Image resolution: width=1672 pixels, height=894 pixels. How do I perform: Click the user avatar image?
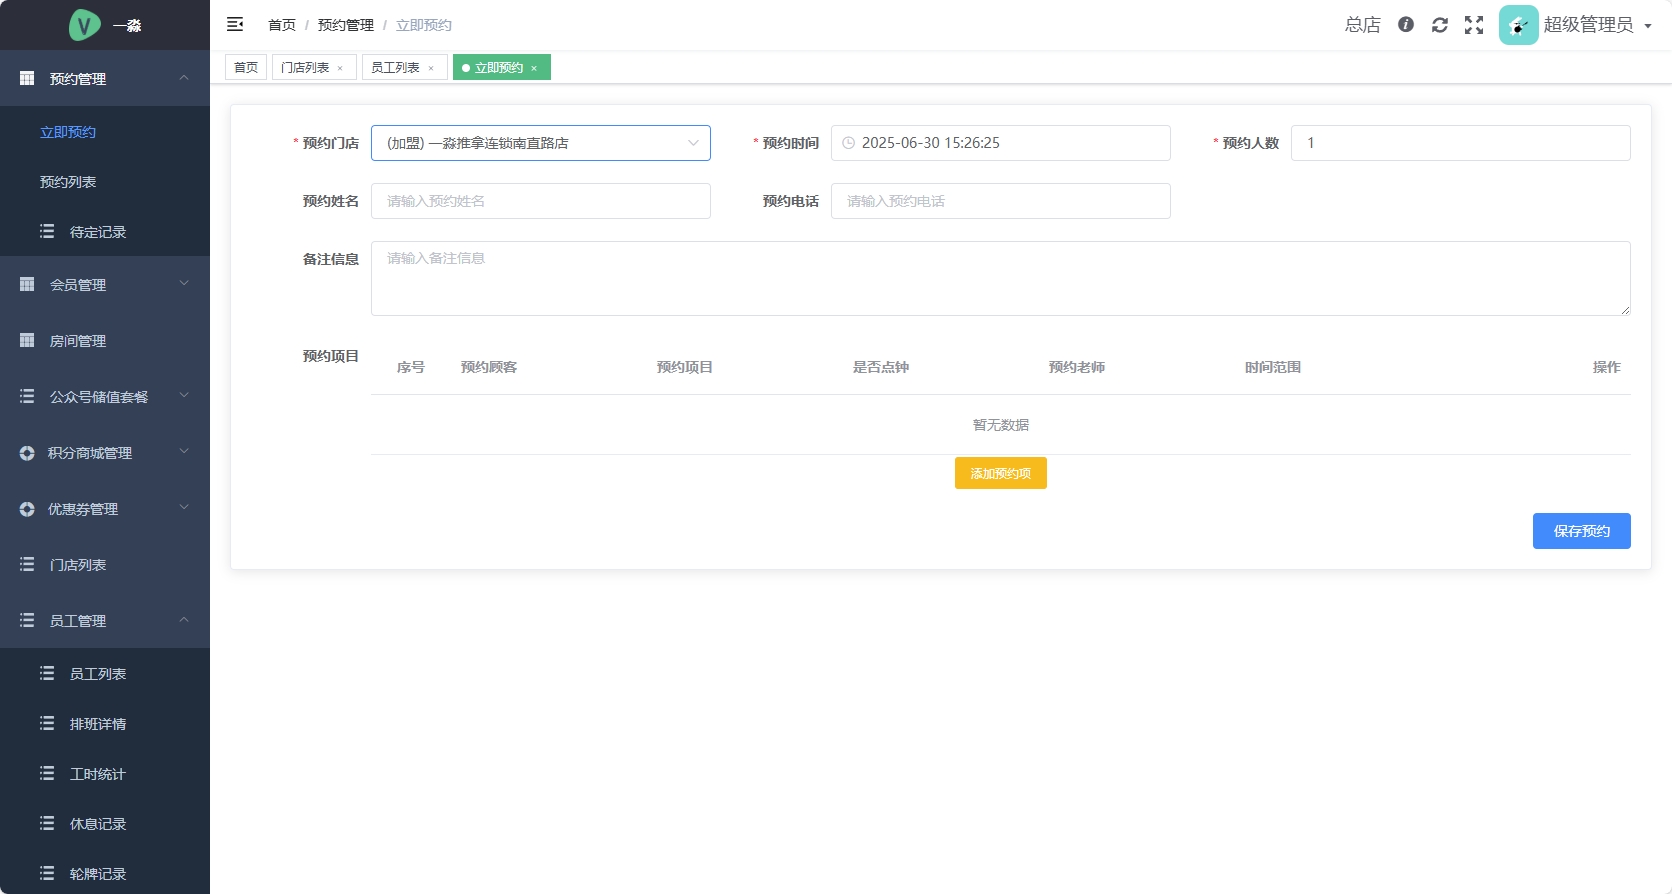pyautogui.click(x=1518, y=25)
